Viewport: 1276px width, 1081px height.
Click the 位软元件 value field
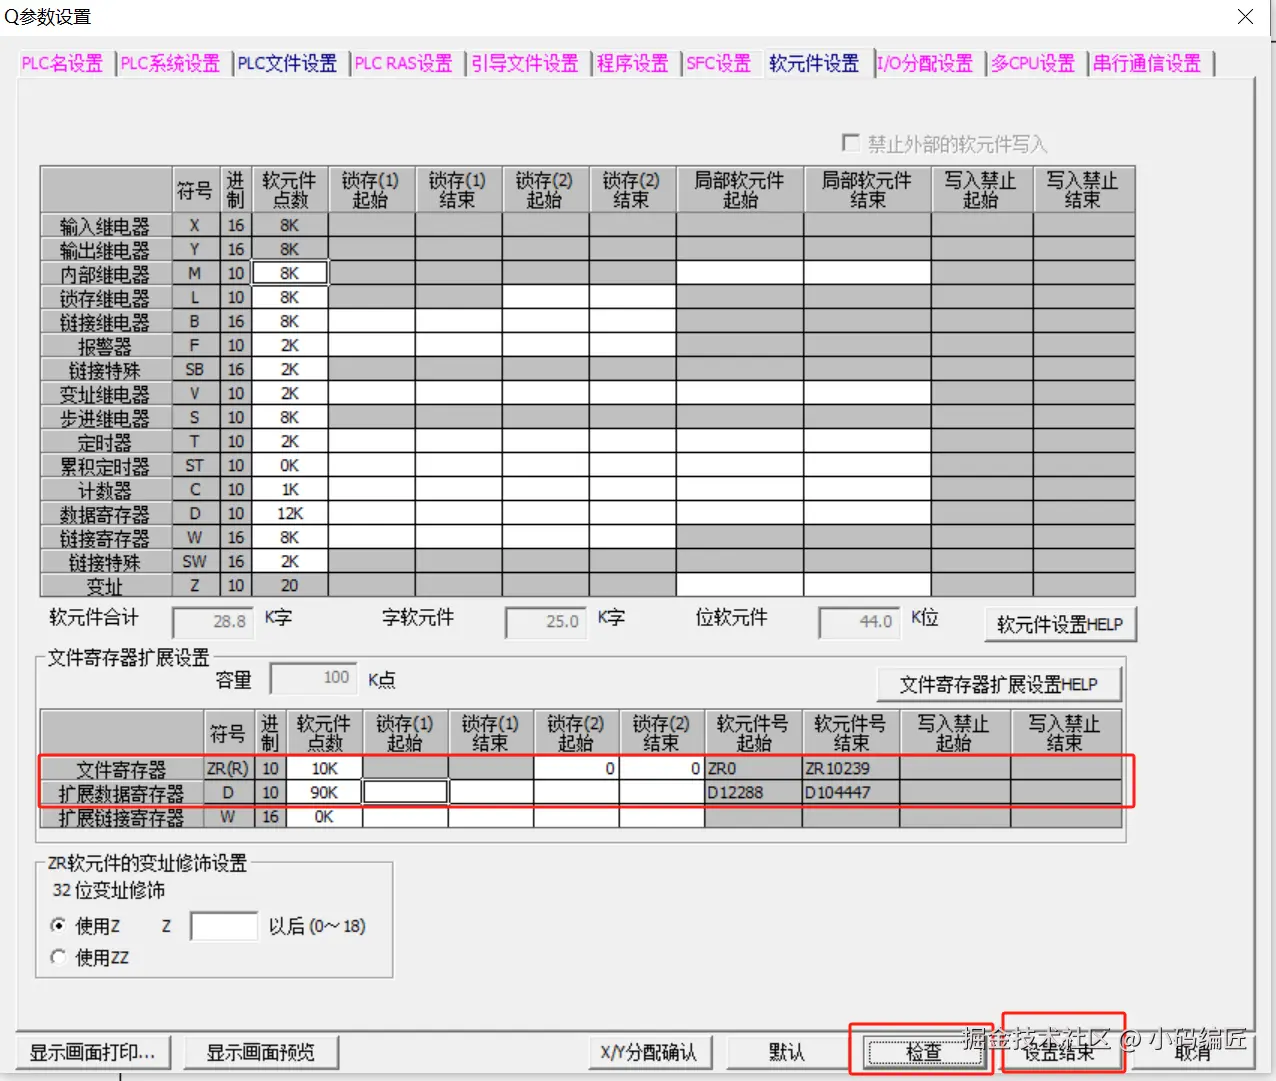(x=858, y=621)
